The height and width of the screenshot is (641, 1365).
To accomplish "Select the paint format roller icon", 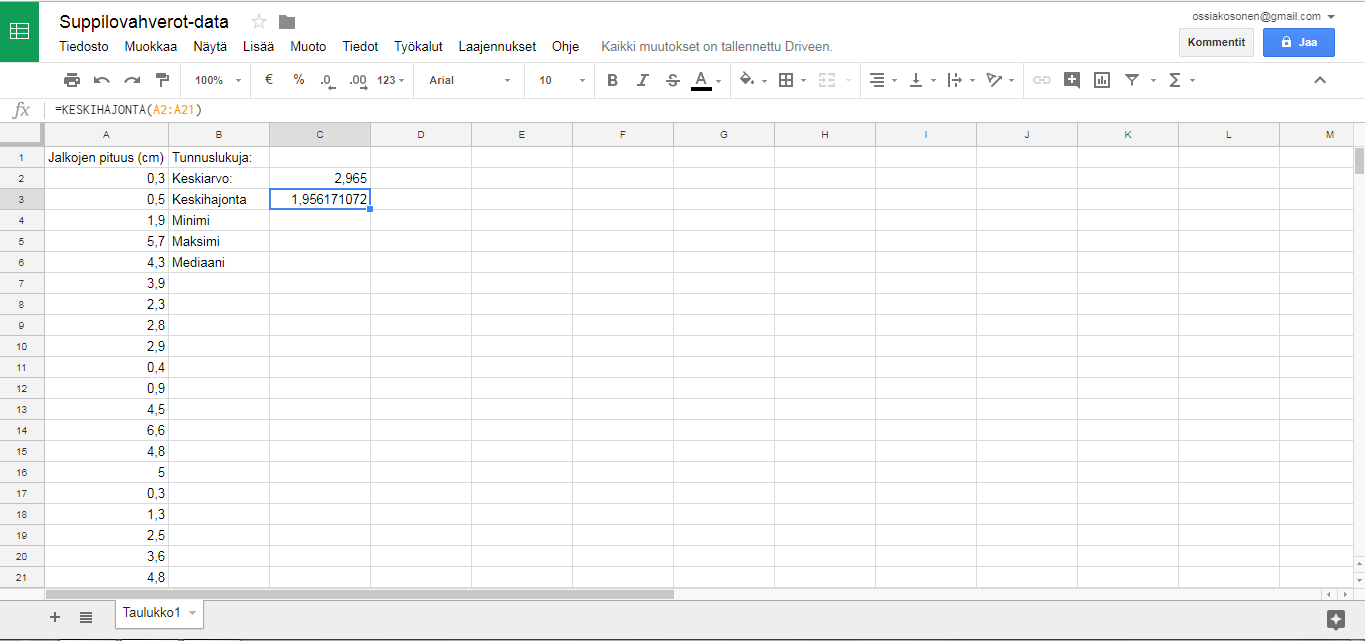I will (x=162, y=80).
